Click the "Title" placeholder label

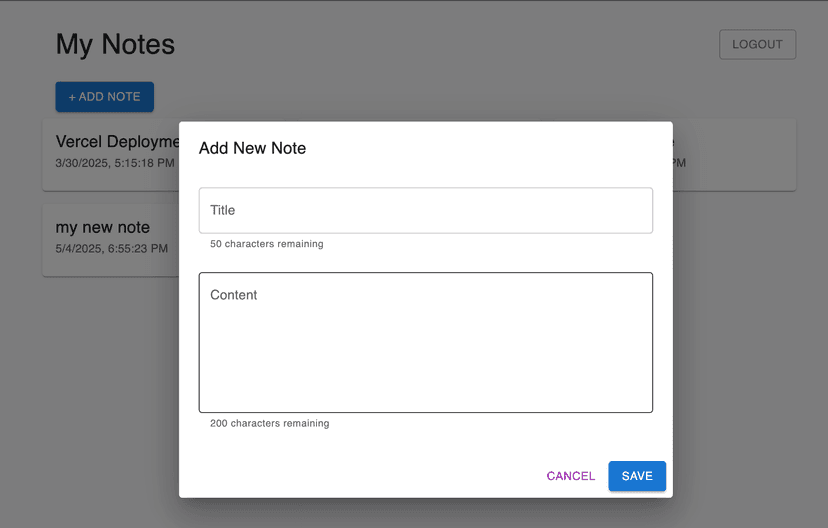[x=222, y=210]
